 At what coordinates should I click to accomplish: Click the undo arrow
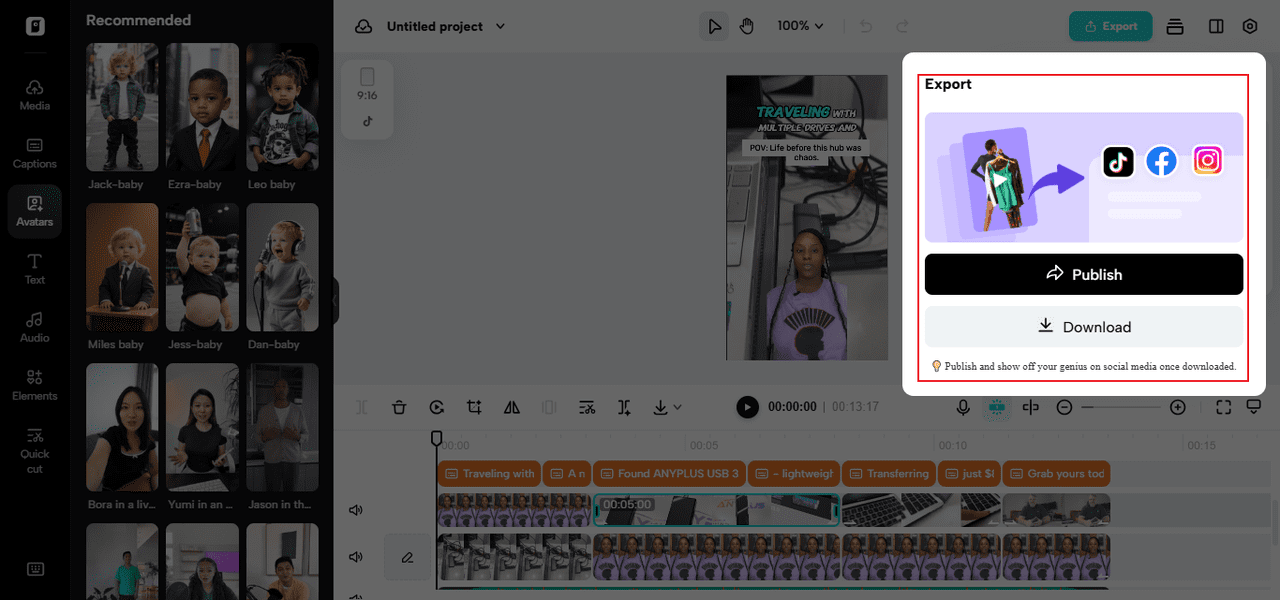(x=868, y=26)
